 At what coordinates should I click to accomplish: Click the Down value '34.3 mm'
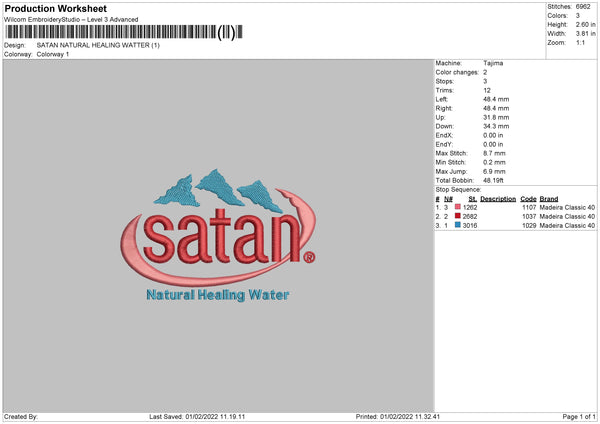tap(496, 126)
